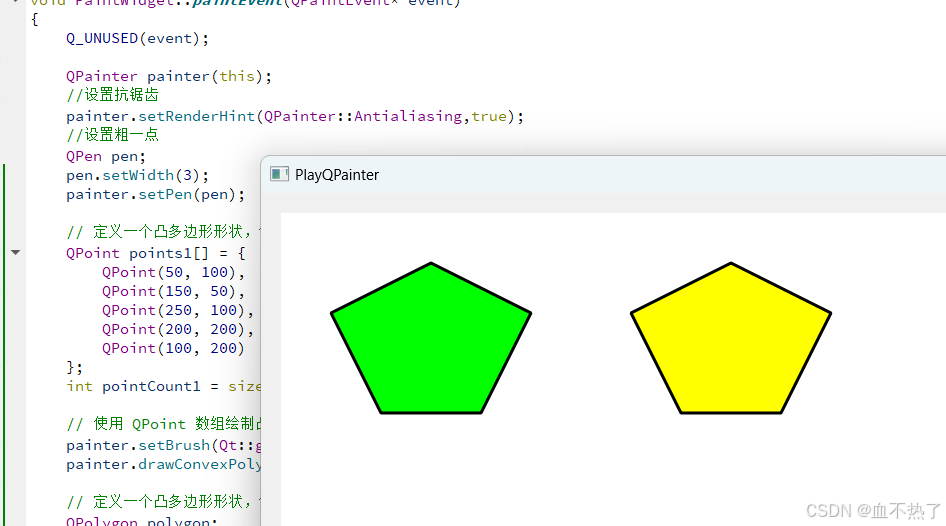Click the painter.setBrush code line
Screen dimensions: 946x526
163,446
